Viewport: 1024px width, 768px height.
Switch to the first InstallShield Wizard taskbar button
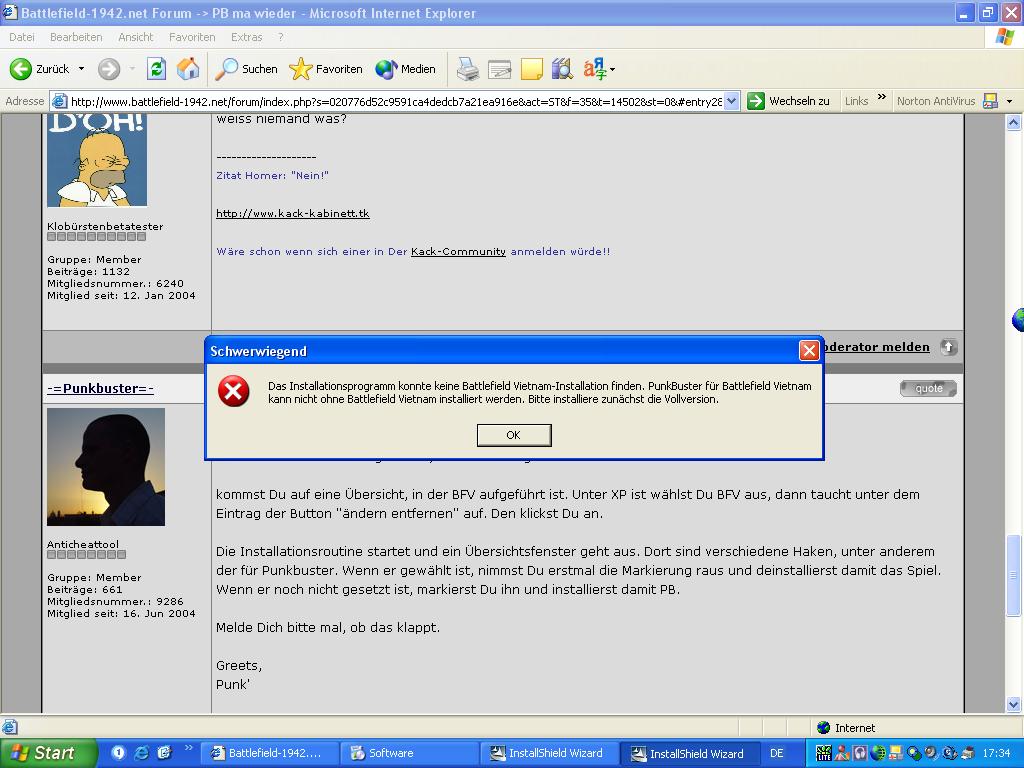[550, 753]
